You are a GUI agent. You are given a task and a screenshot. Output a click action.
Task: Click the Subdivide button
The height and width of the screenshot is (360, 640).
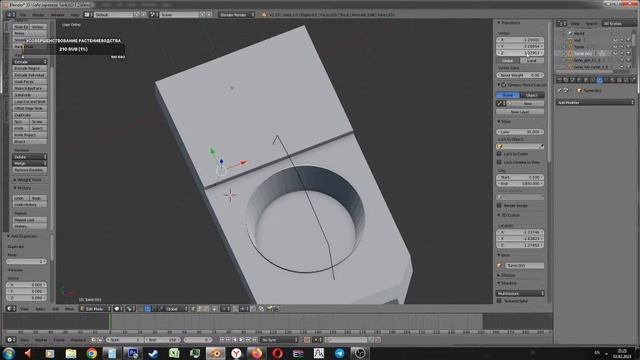[x=30, y=95]
